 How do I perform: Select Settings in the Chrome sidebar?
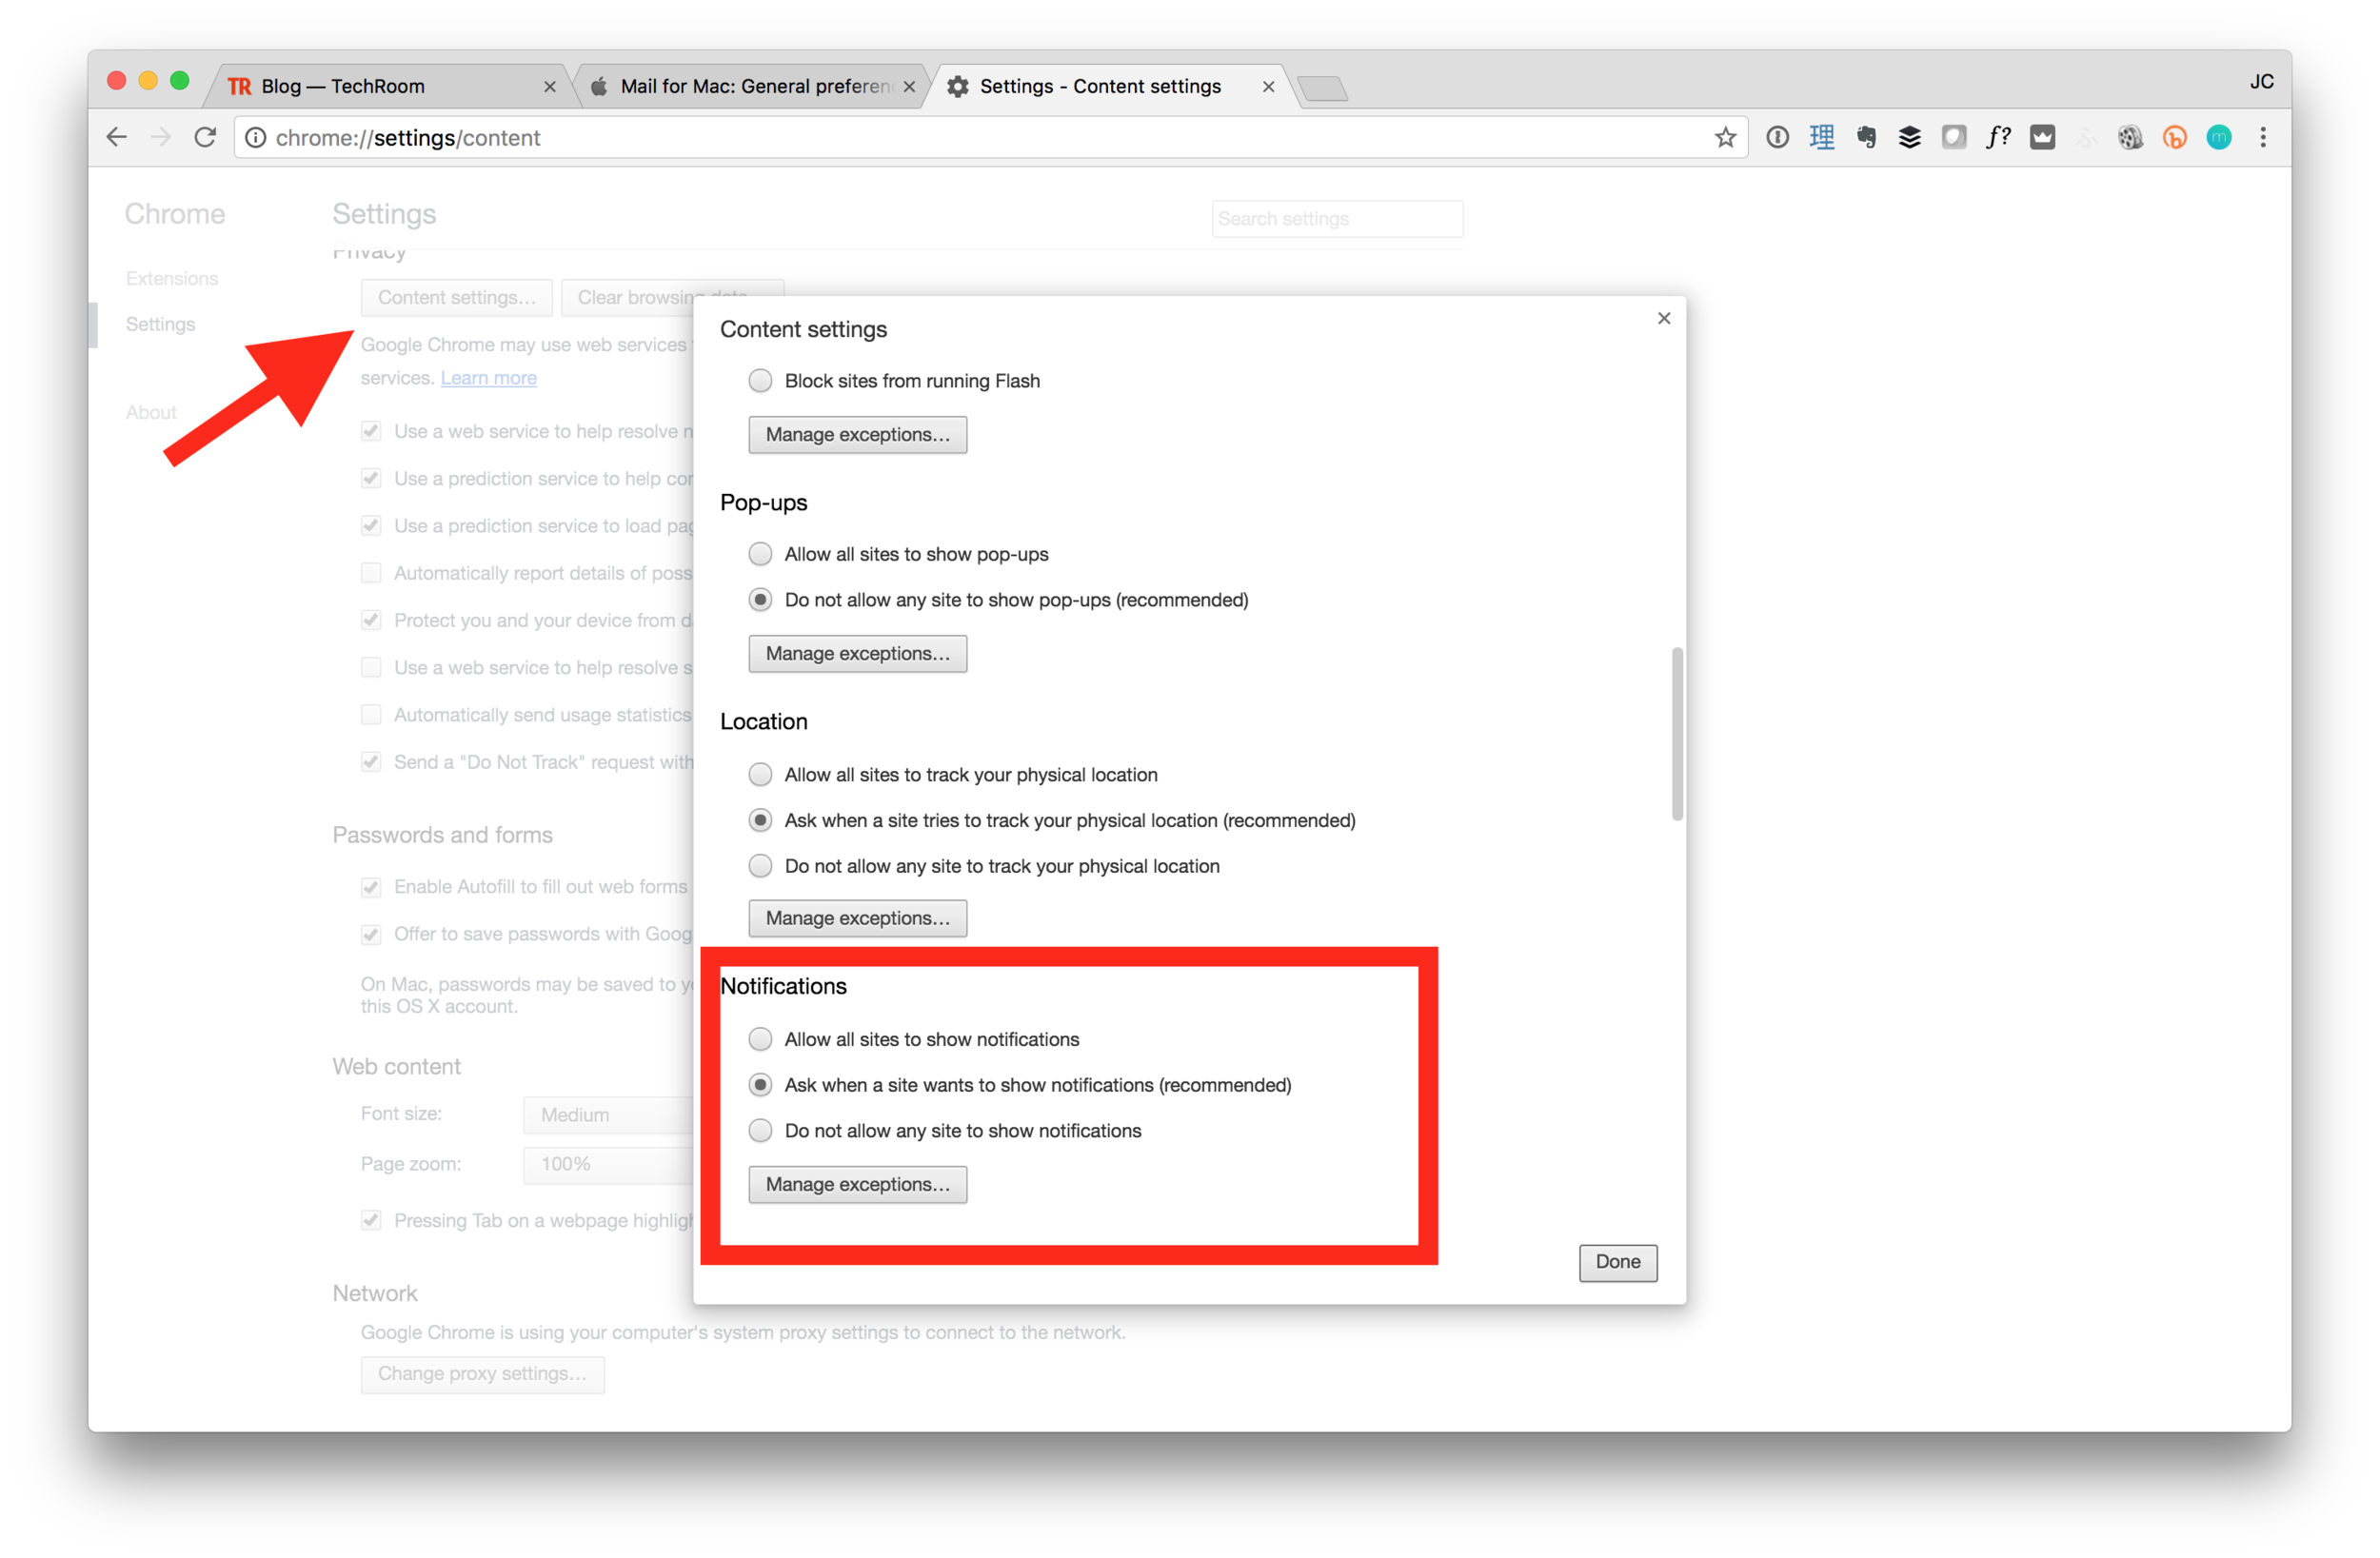(161, 324)
